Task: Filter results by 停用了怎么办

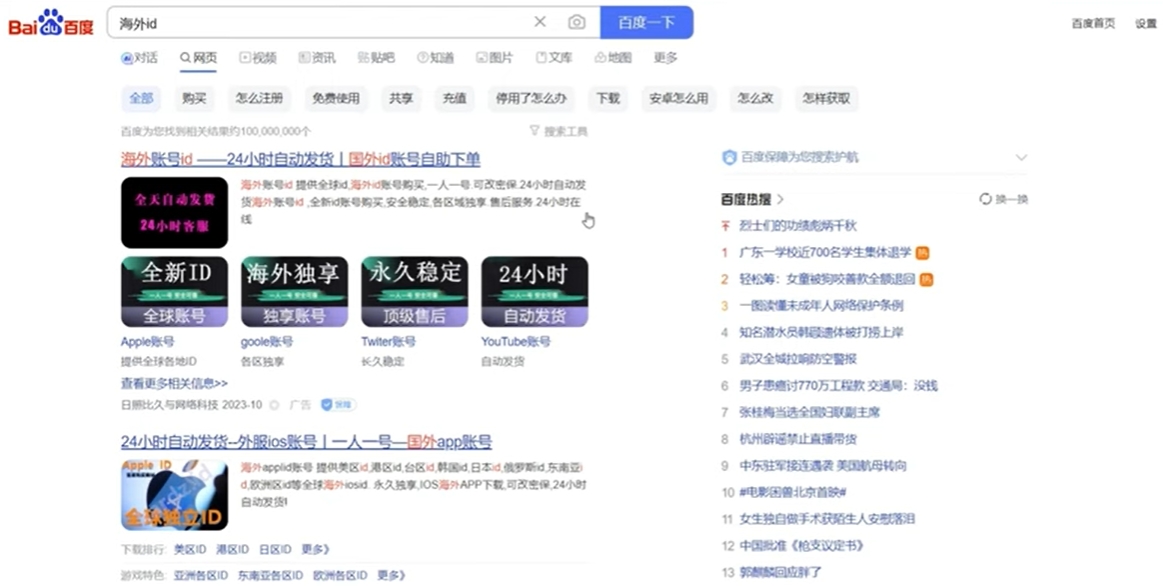Action: [x=531, y=98]
